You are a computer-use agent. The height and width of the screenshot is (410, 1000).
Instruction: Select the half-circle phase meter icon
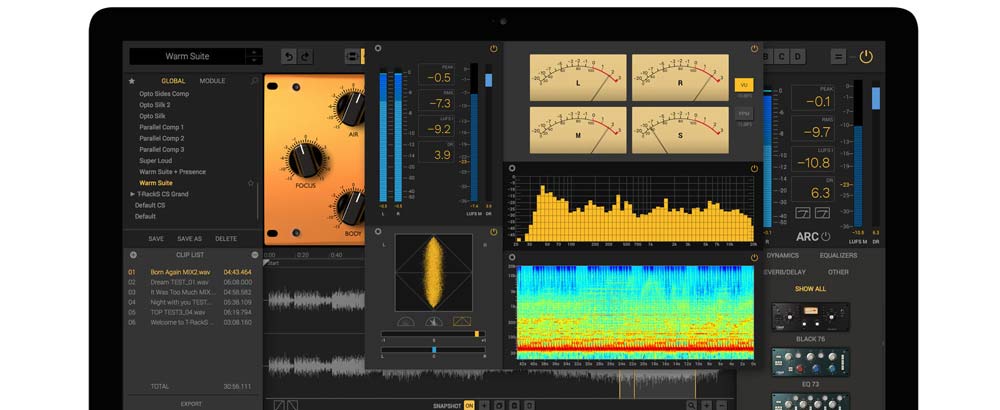pyautogui.click(x=406, y=322)
